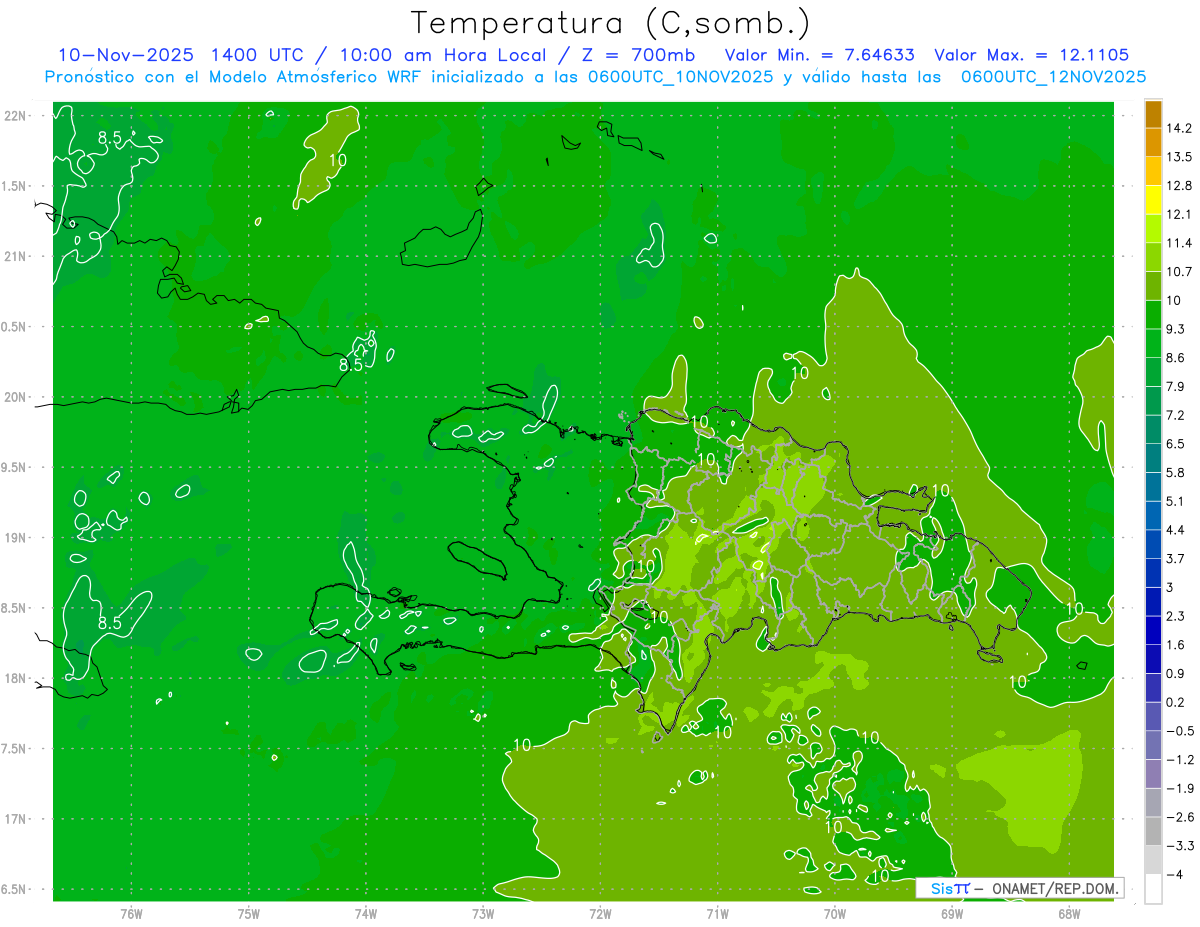The image size is (1200, 927).
Task: Pick the gray swatch between -3.3 and -2.6
Action: [1153, 832]
